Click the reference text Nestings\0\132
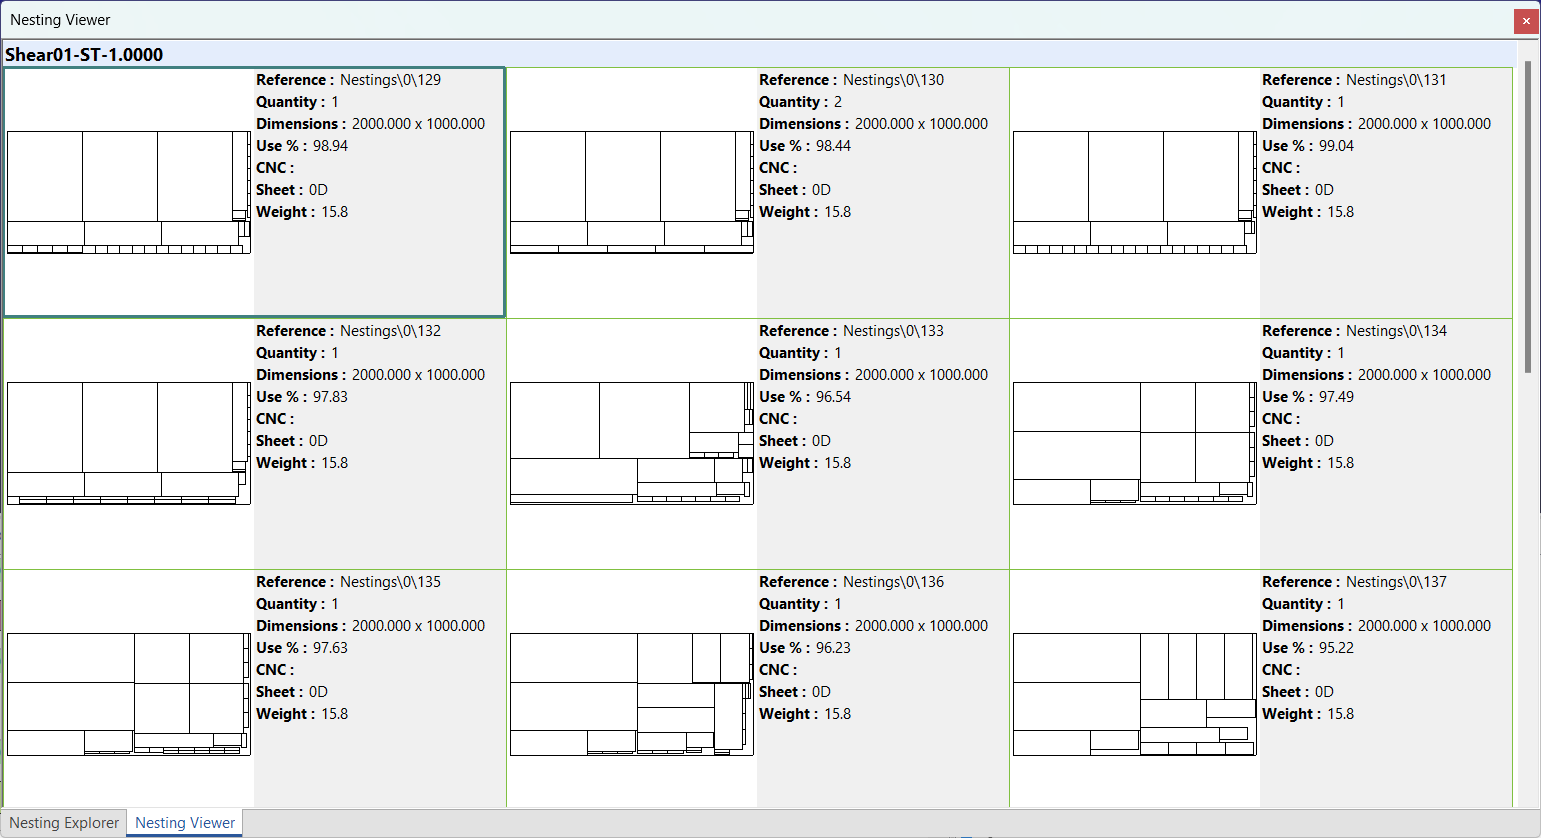 [390, 331]
